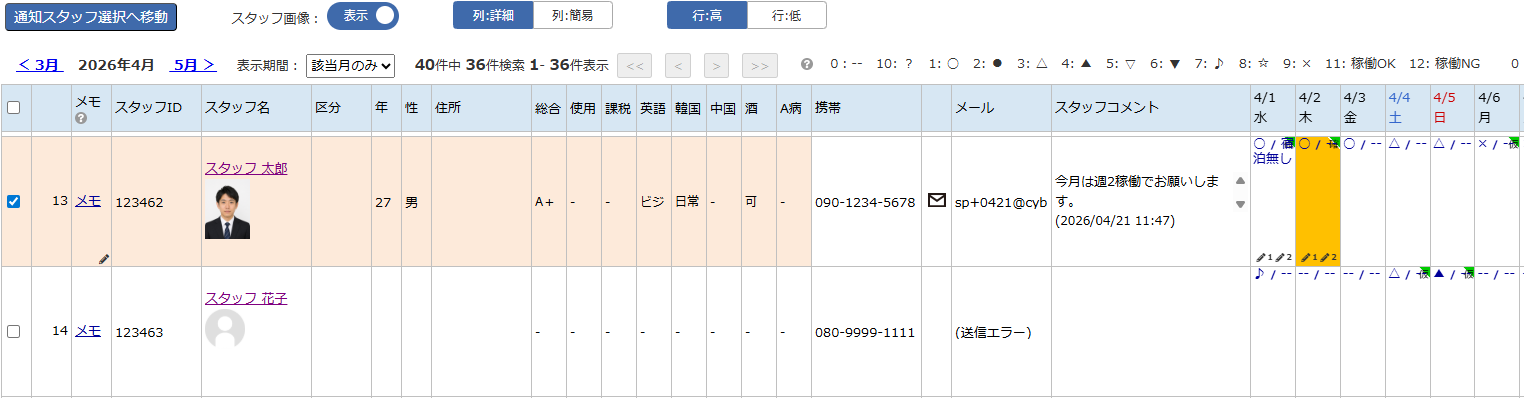The height and width of the screenshot is (398, 1524).
Task: Open メモ link for staff 123462
Action: (x=88, y=201)
